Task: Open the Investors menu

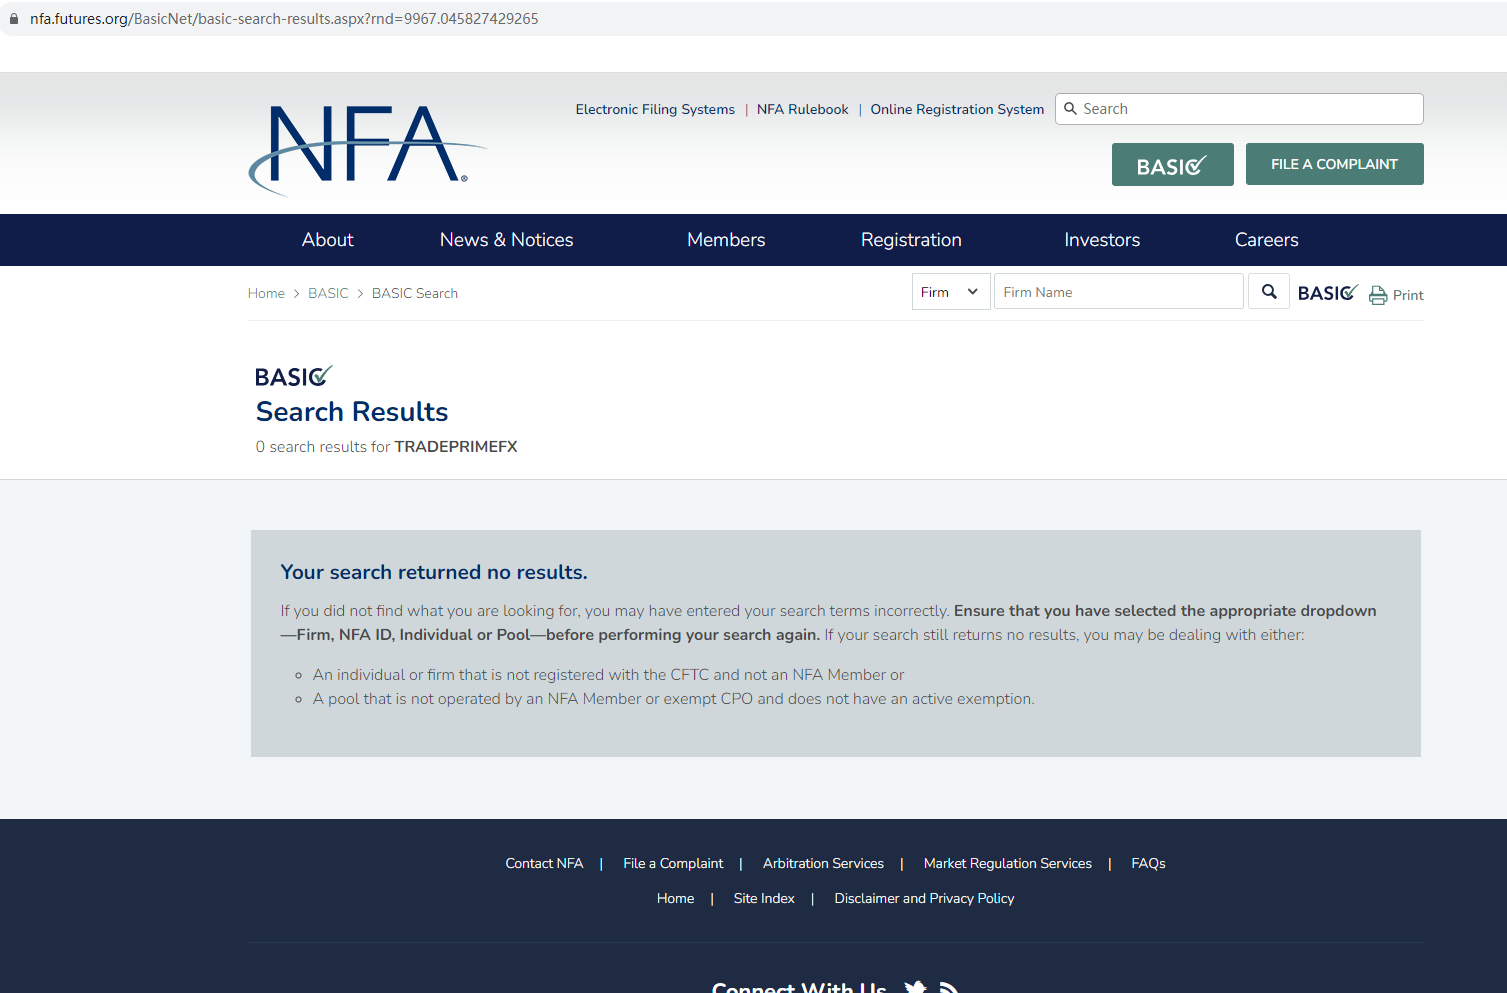Action: pos(1102,240)
